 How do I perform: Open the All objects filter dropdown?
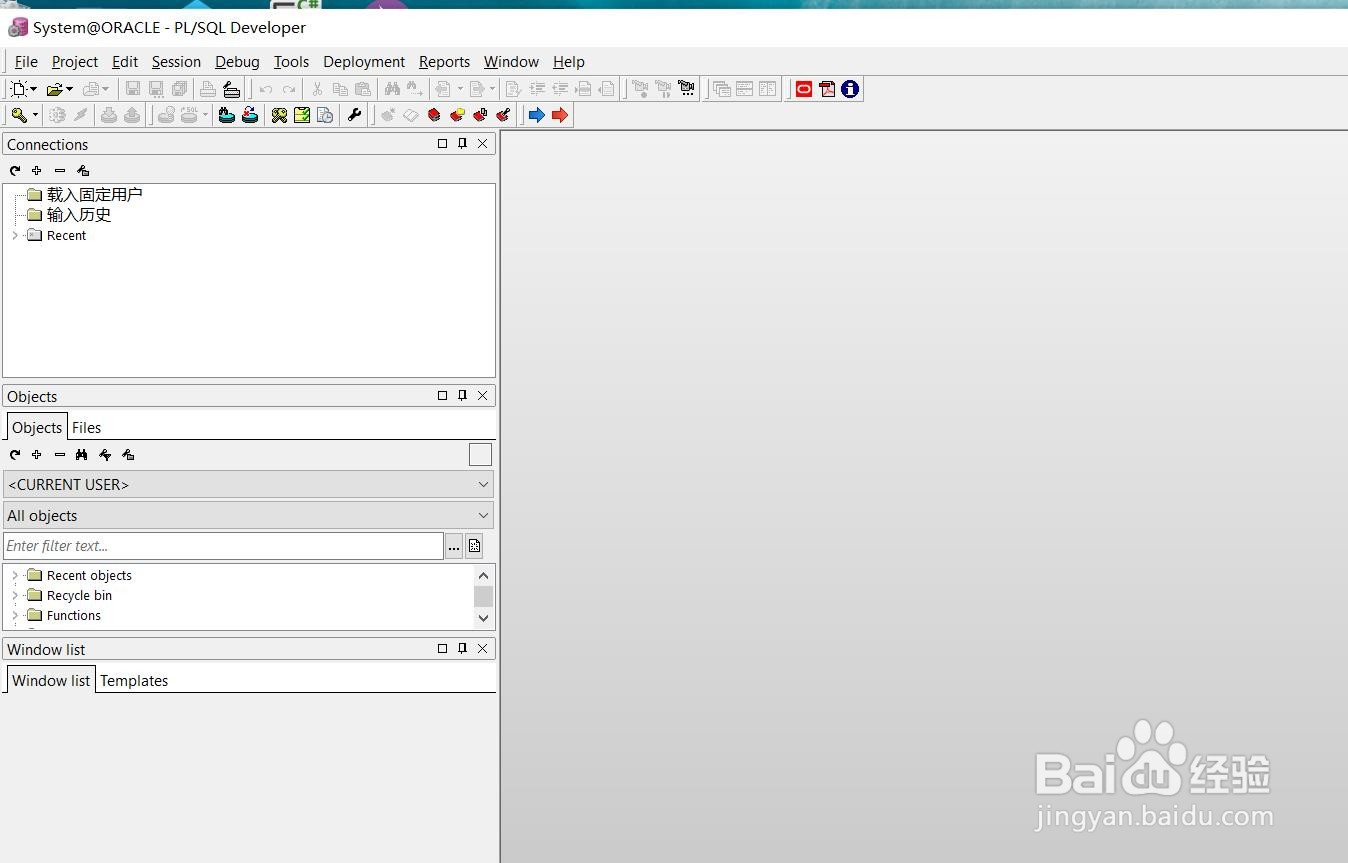(x=248, y=516)
